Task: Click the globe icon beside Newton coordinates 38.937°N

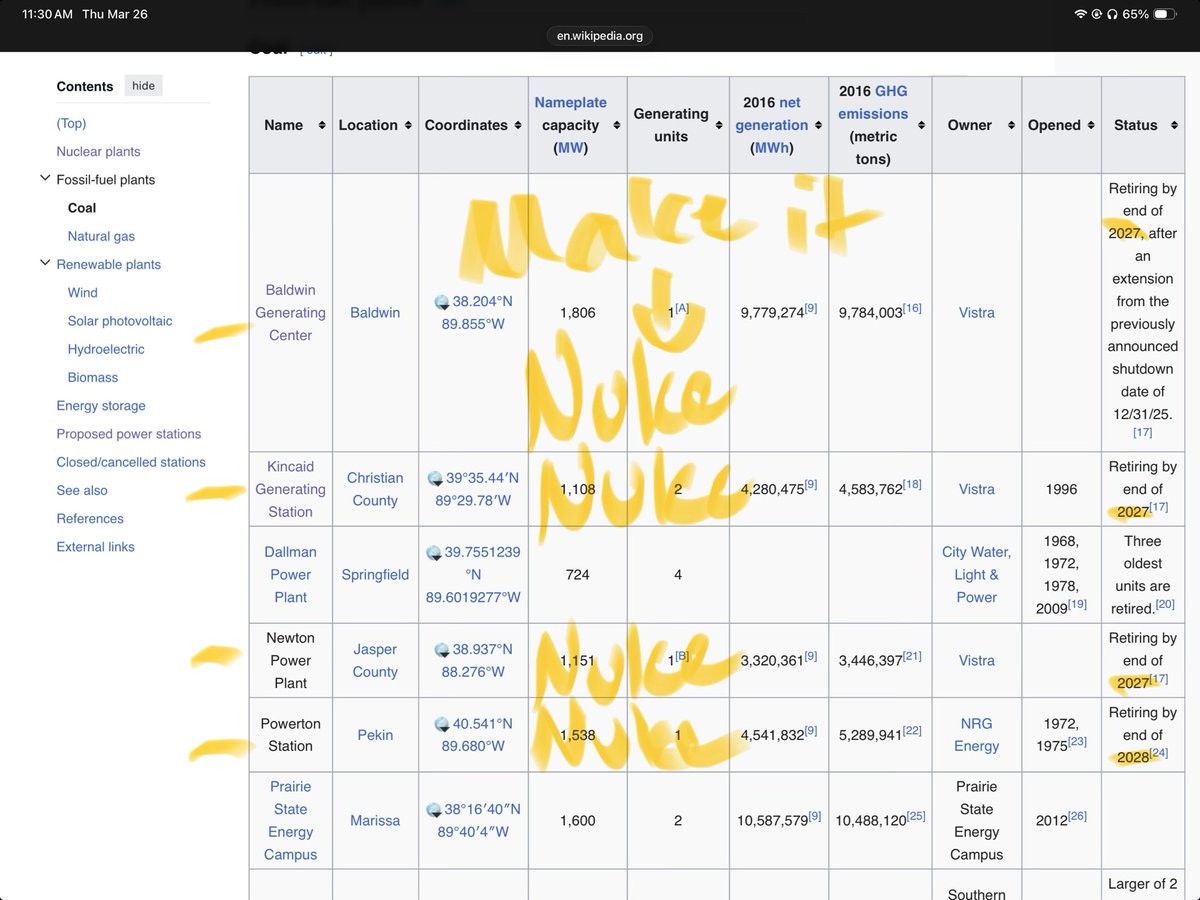Action: 442,650
